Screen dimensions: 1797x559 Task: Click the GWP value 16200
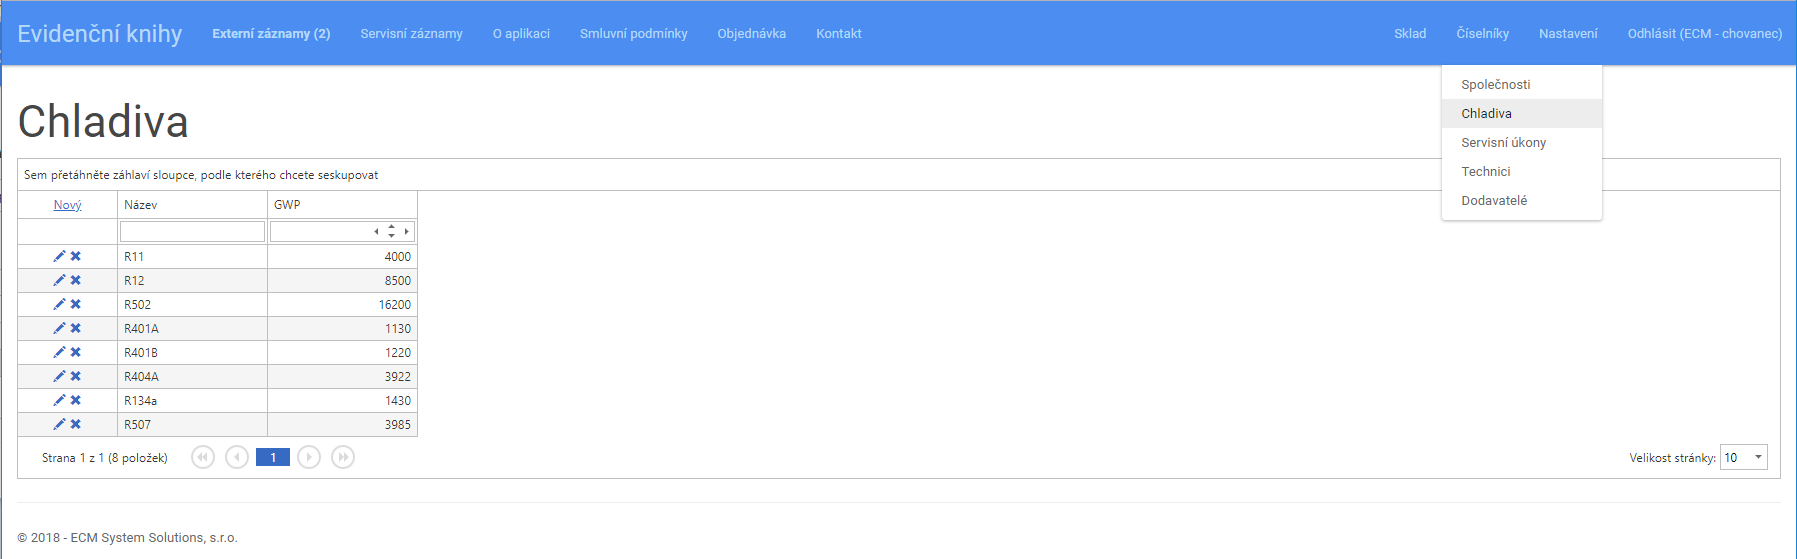pyautogui.click(x=394, y=304)
